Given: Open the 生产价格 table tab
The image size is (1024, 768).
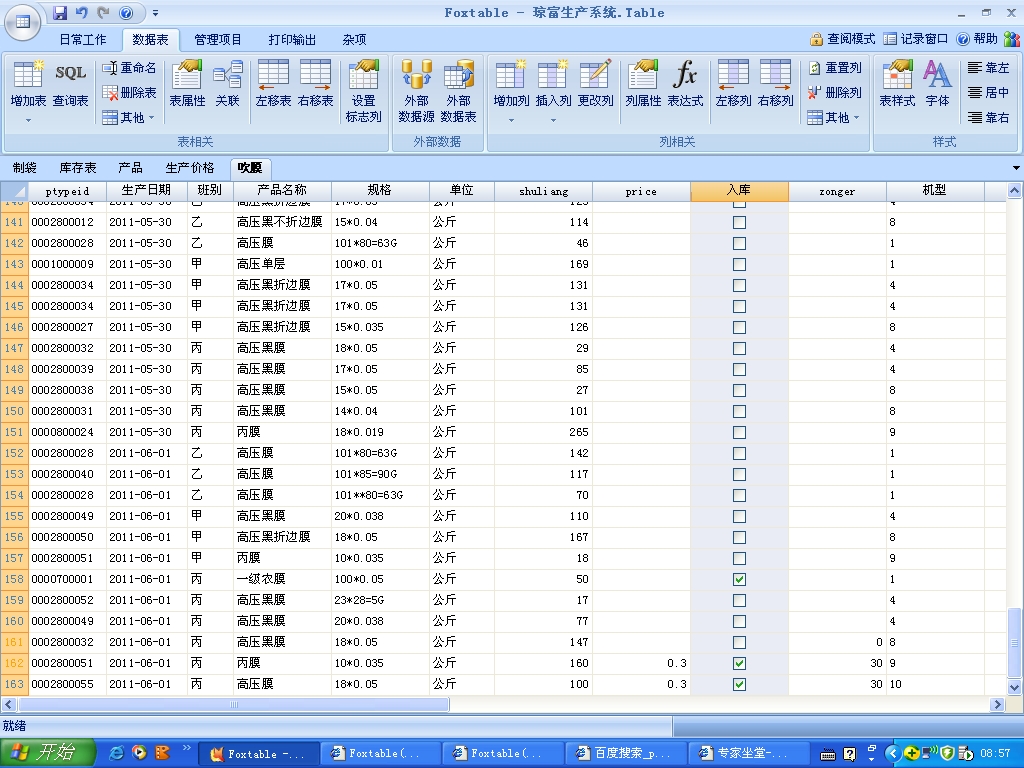Looking at the screenshot, I should 189,168.
